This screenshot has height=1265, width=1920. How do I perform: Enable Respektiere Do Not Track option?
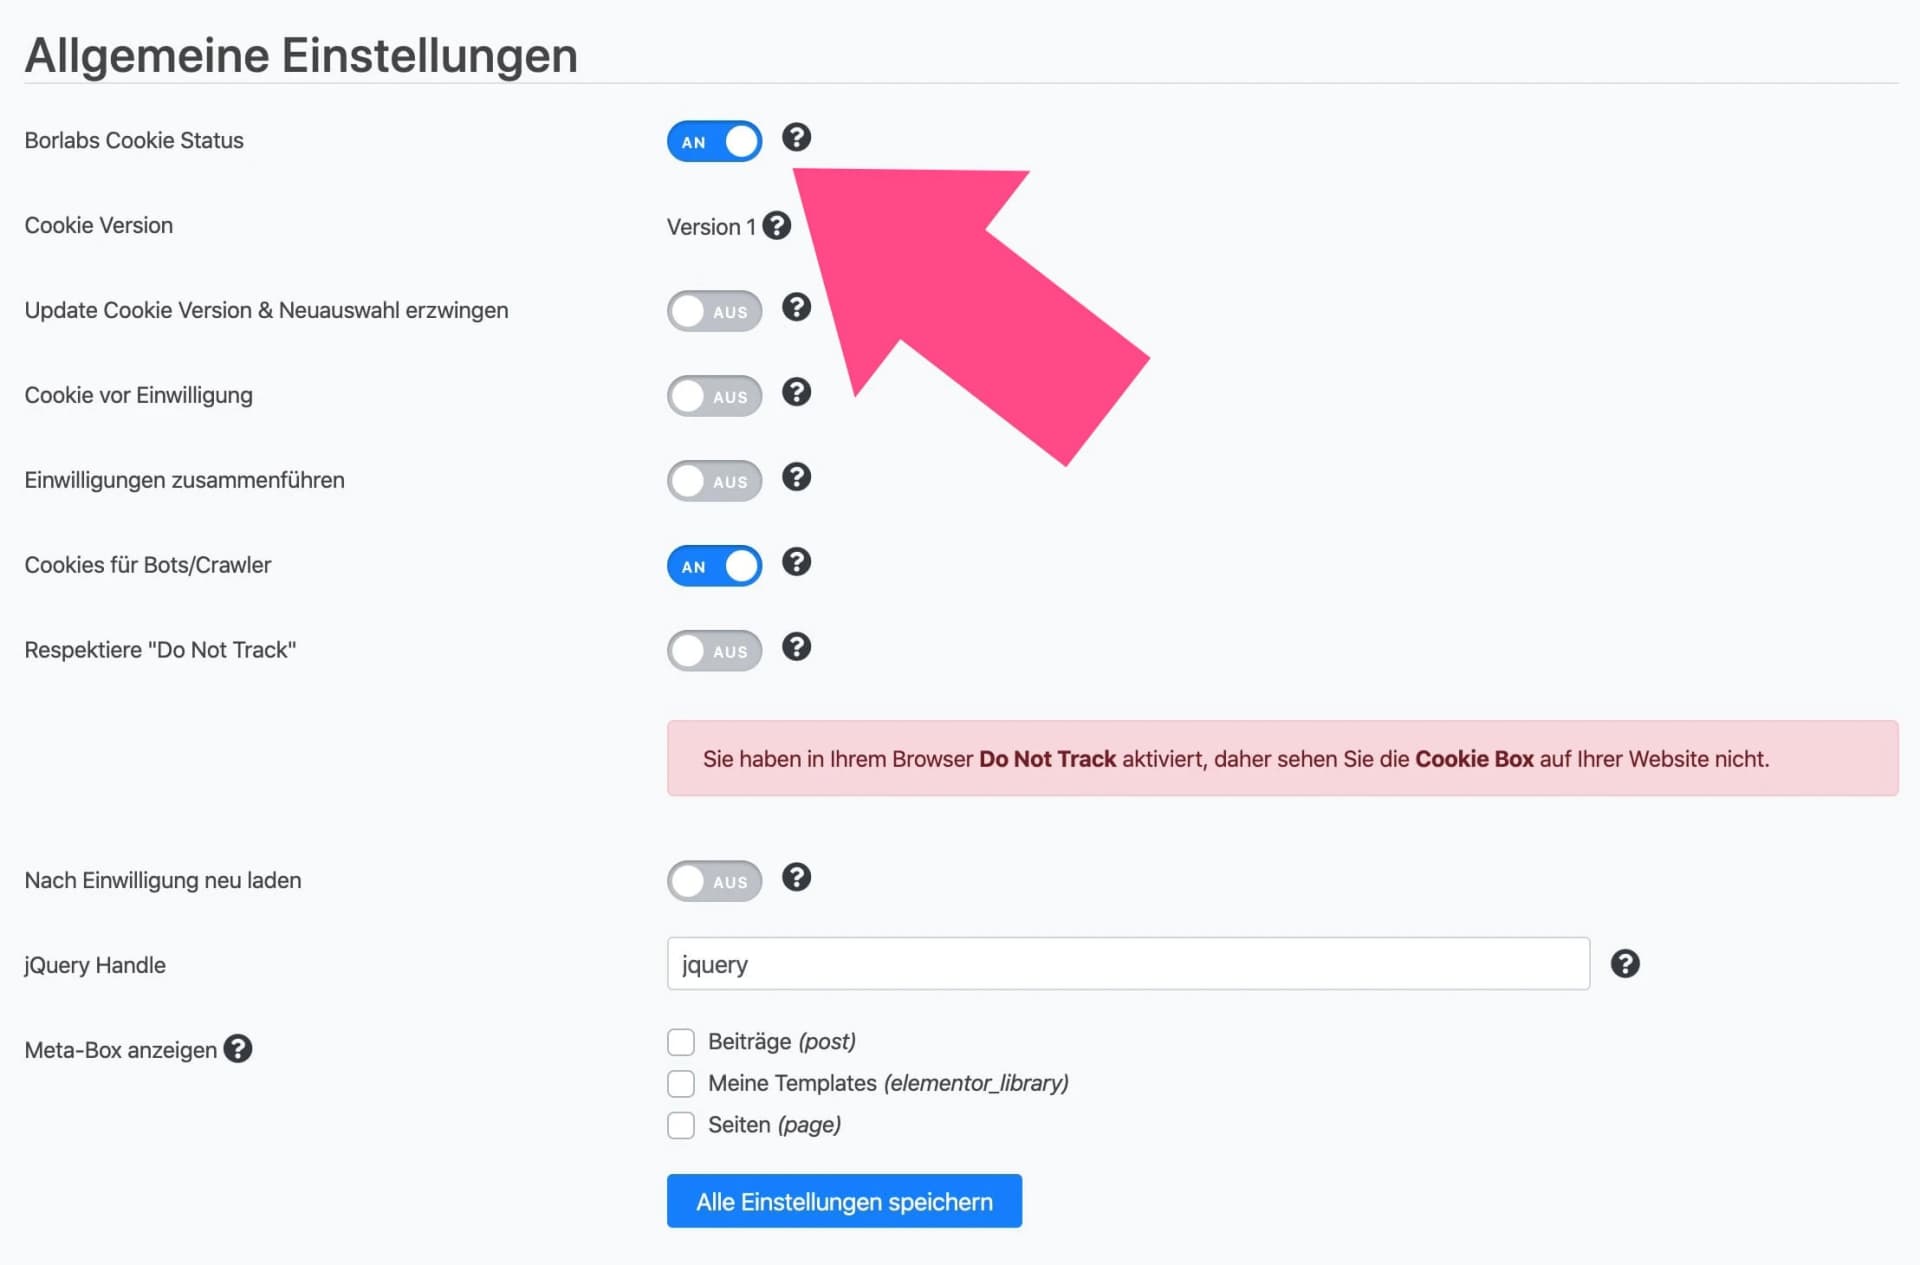714,650
